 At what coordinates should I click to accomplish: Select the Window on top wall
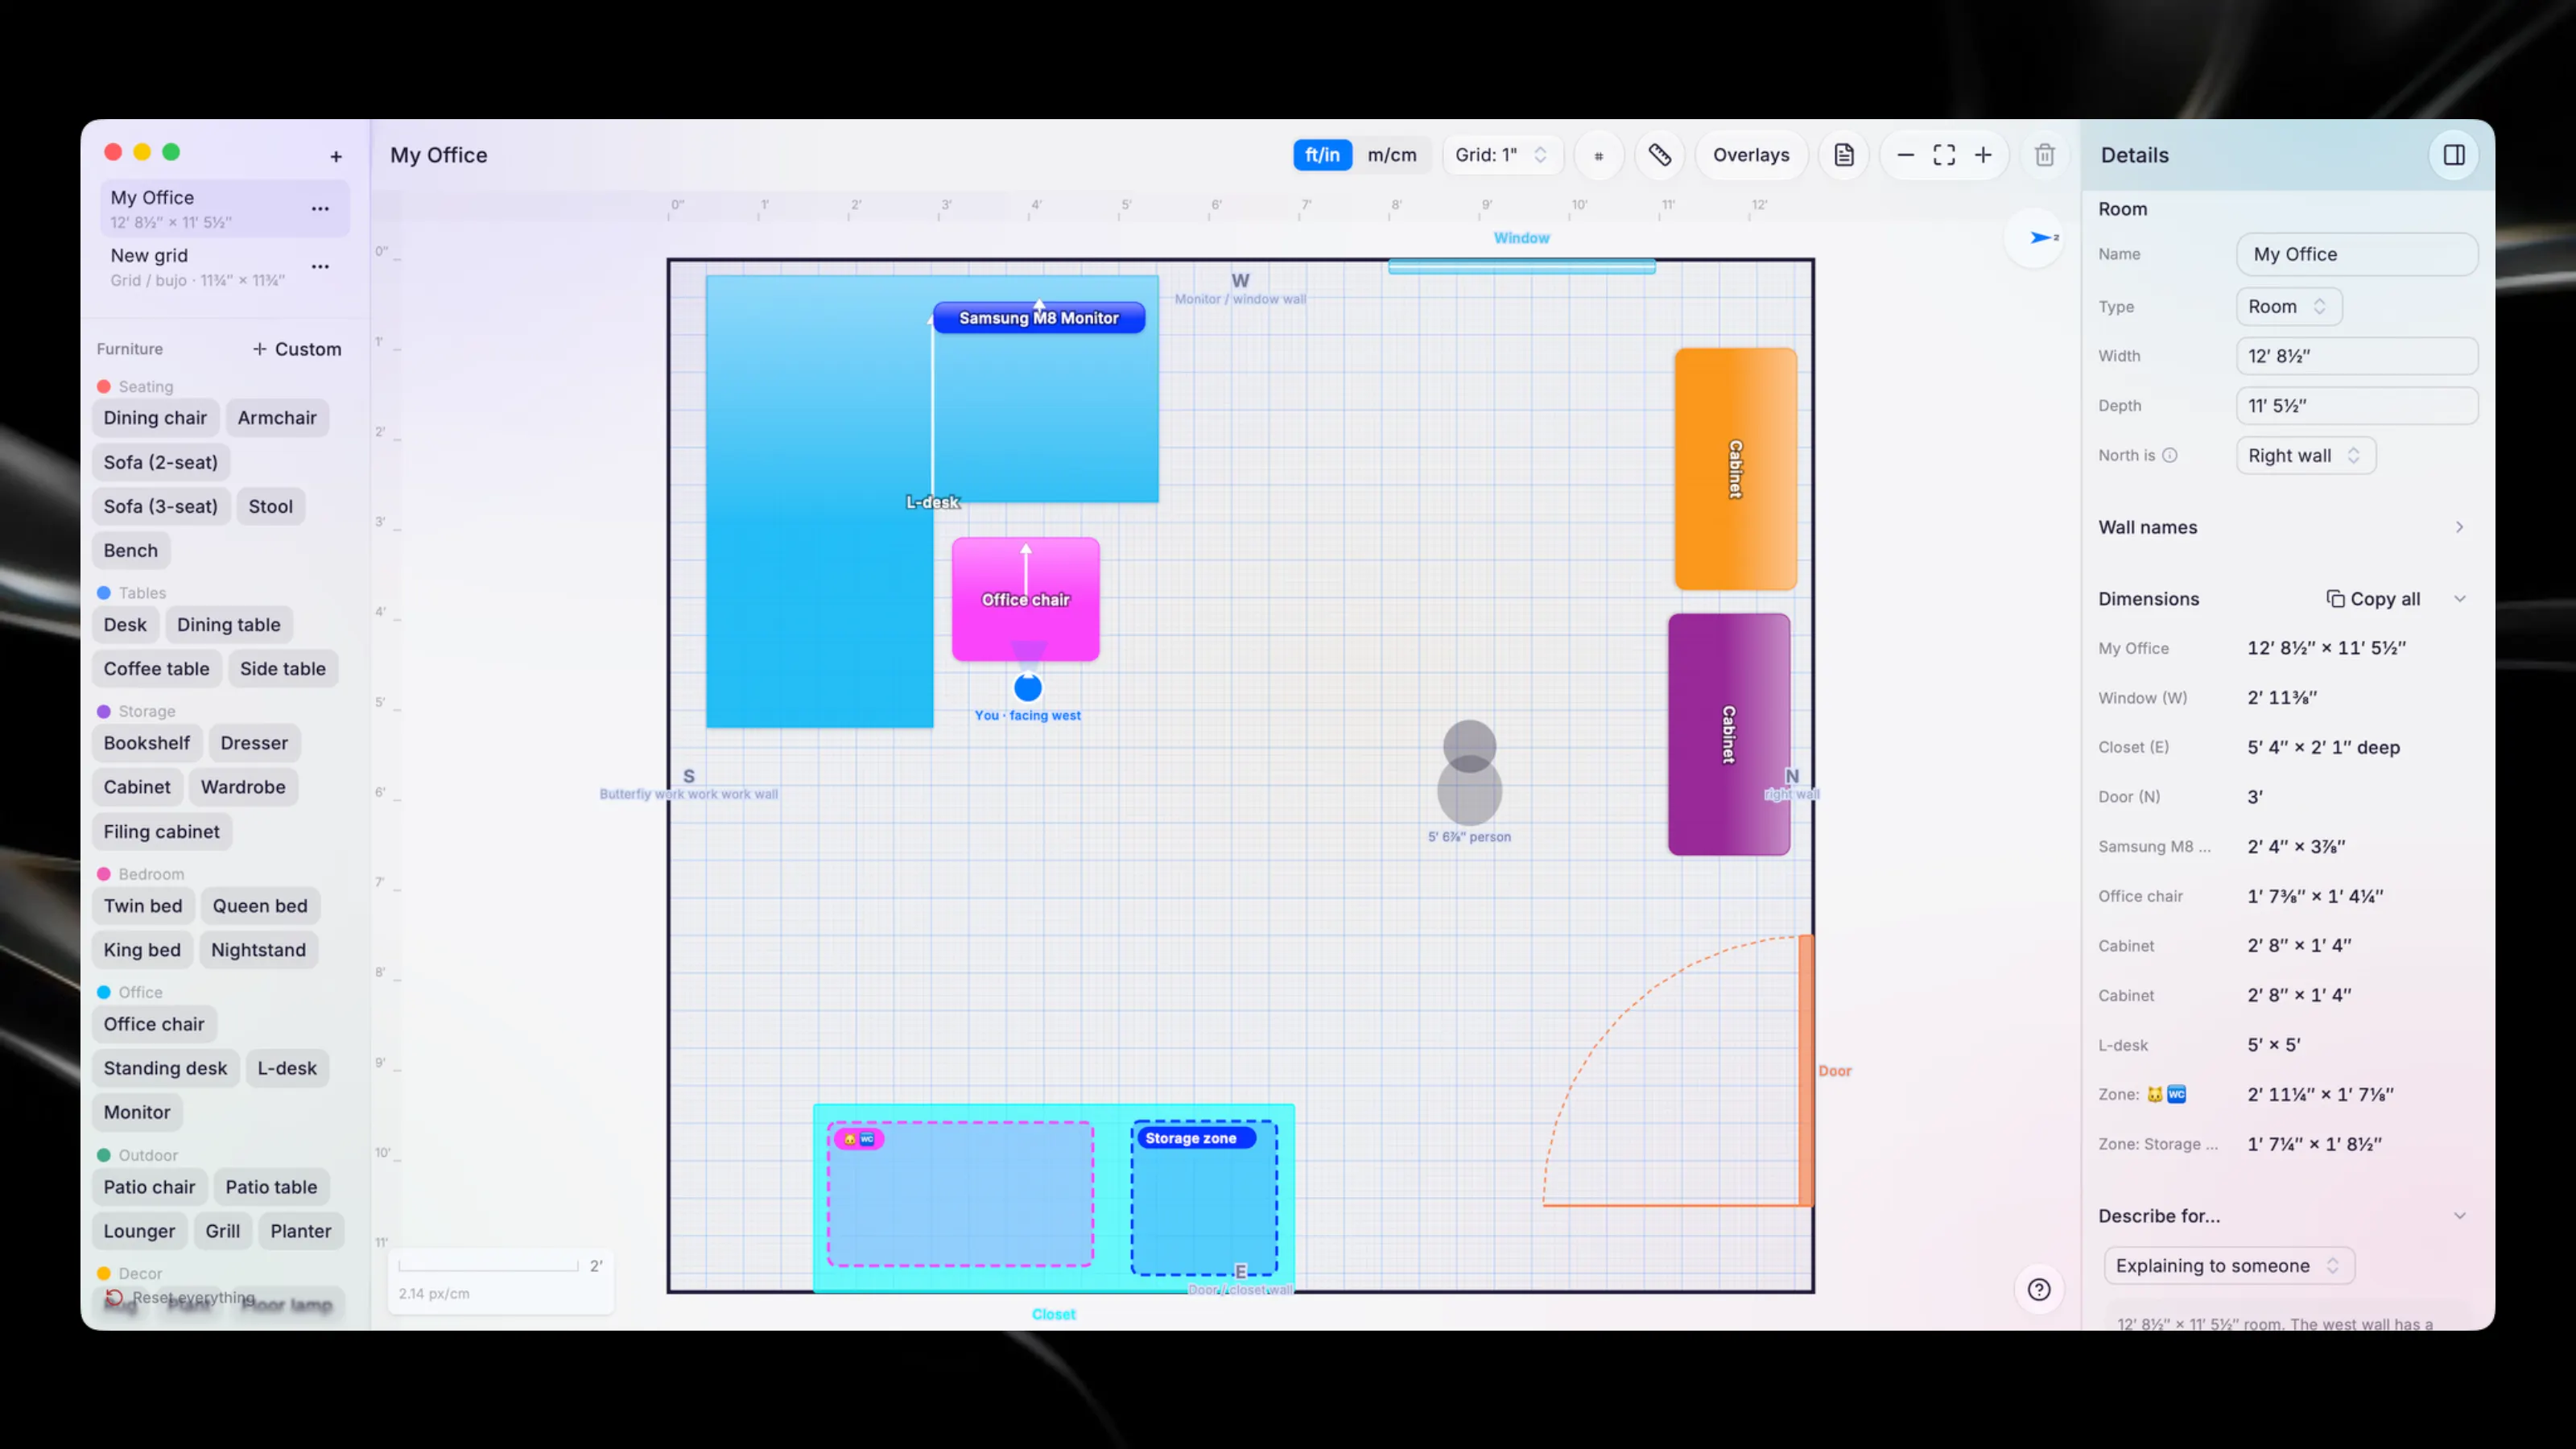click(1522, 266)
